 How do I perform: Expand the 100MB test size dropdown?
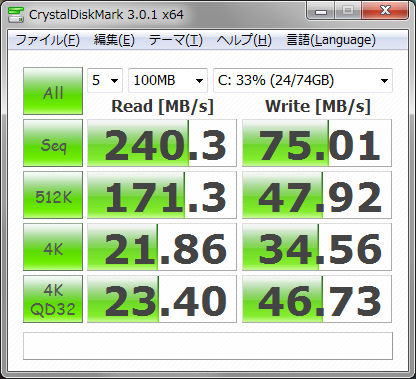[168, 80]
